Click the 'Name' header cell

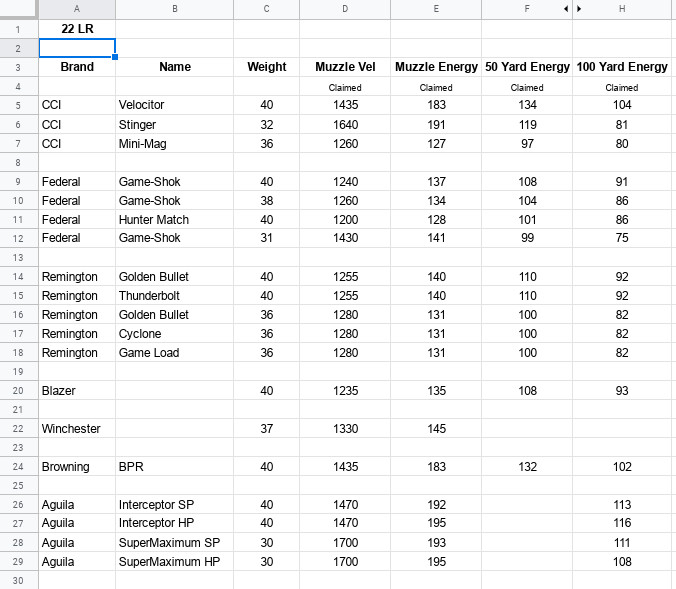point(175,67)
